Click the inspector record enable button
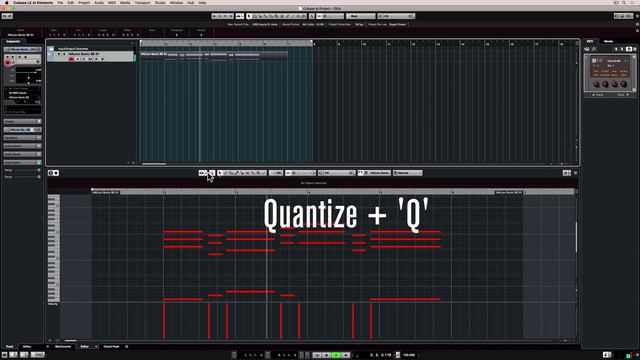Screen dimensions: 640x360 coord(8,62)
